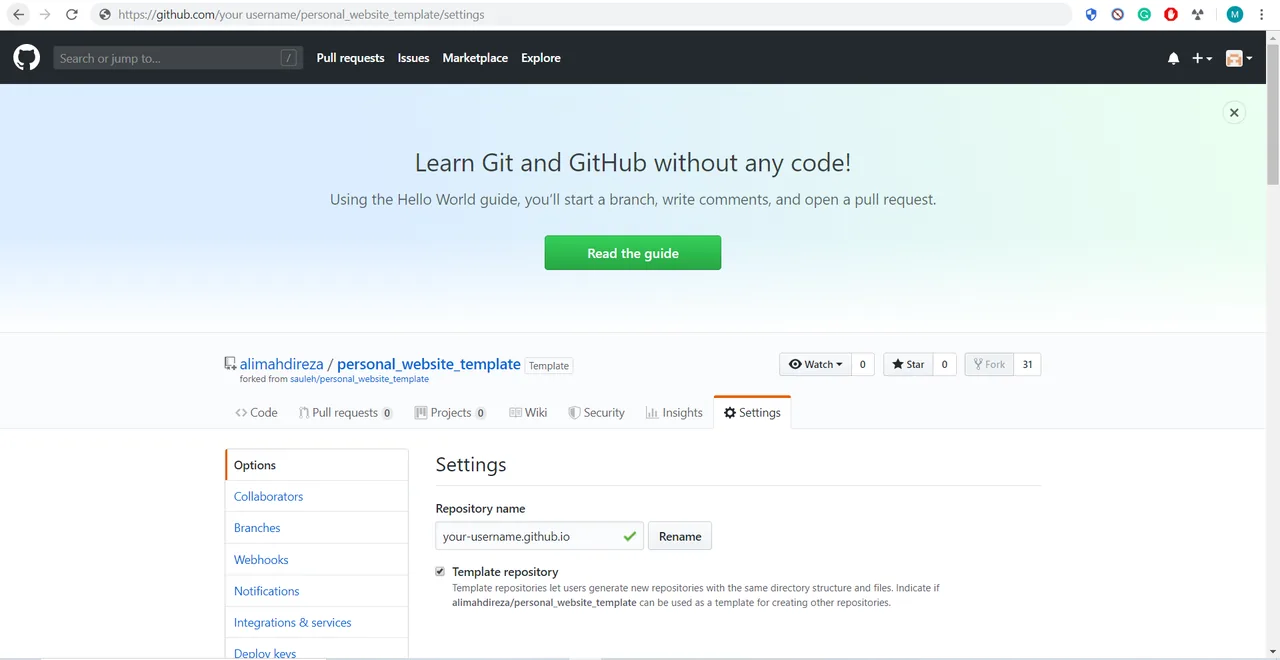Open Pull requests in top navigation
Screen dimensions: 1280x660
pyautogui.click(x=350, y=58)
